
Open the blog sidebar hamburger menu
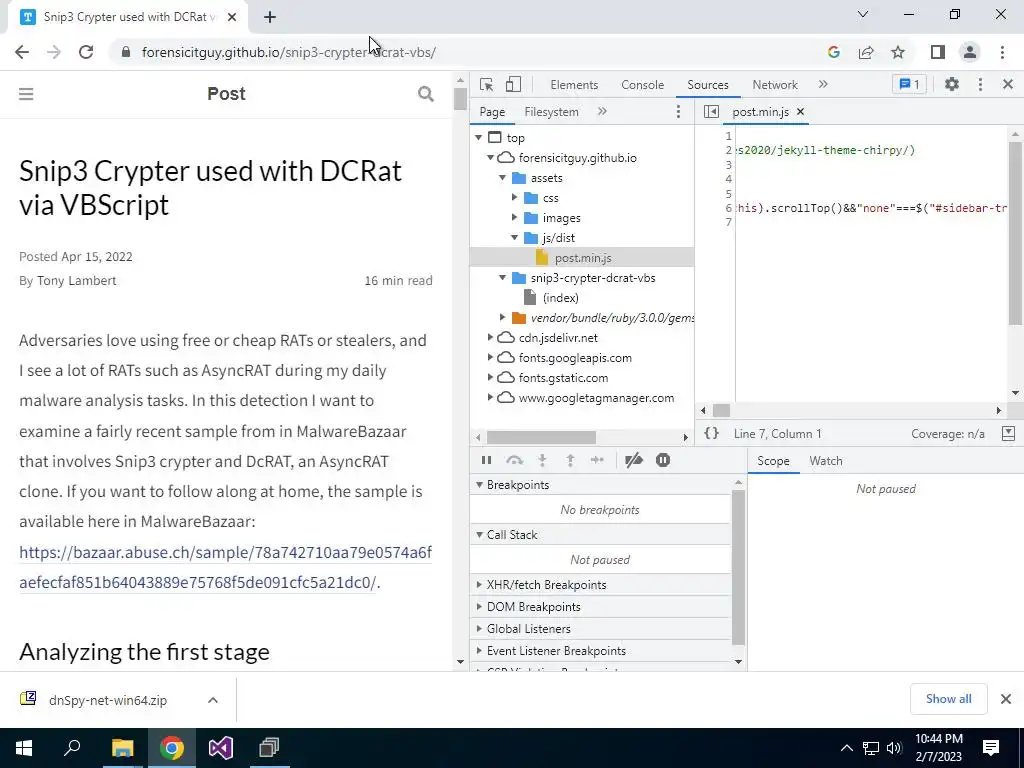click(26, 94)
